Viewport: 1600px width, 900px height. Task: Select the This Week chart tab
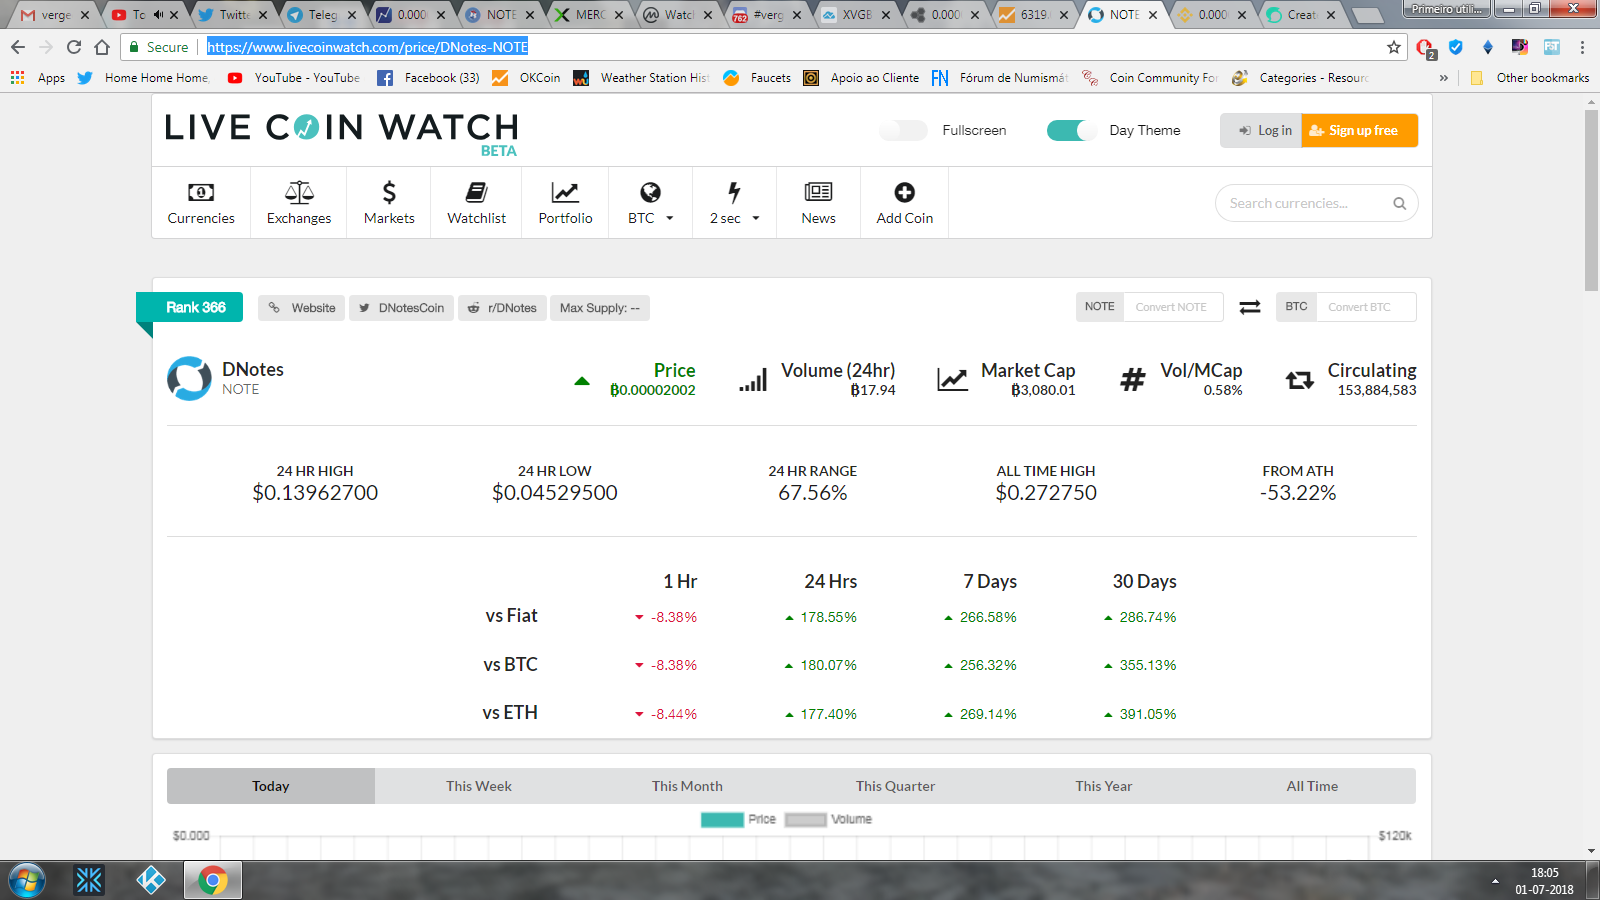coord(479,786)
